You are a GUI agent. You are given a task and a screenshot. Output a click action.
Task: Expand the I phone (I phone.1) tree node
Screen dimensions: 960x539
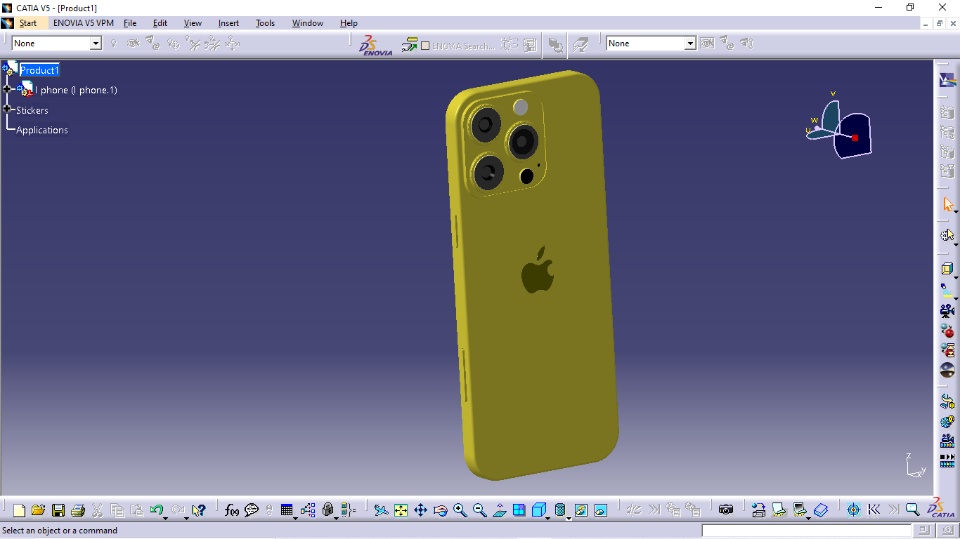[8, 89]
